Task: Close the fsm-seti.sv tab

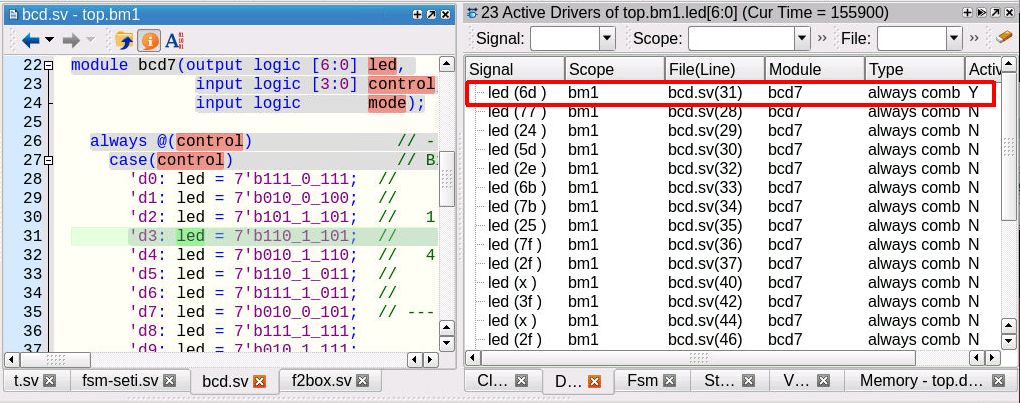Action: tap(170, 381)
